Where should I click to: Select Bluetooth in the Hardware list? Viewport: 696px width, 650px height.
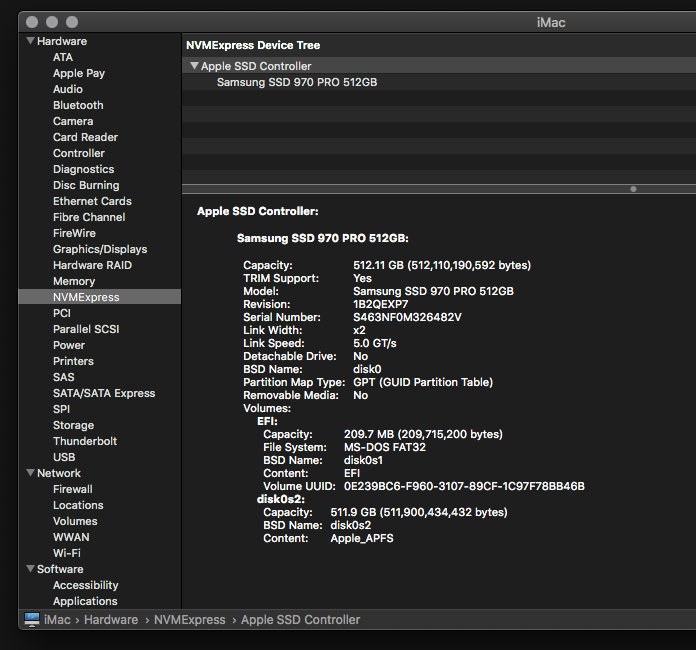78,105
